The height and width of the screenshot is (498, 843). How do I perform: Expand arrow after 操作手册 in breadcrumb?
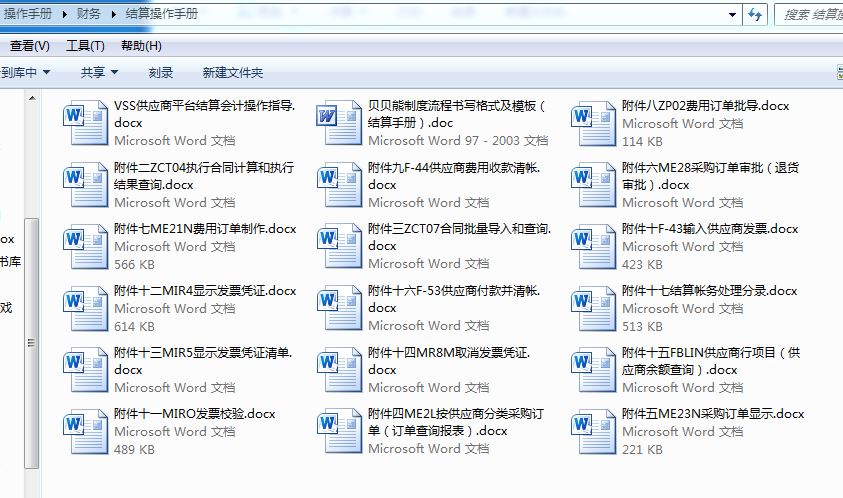point(65,14)
